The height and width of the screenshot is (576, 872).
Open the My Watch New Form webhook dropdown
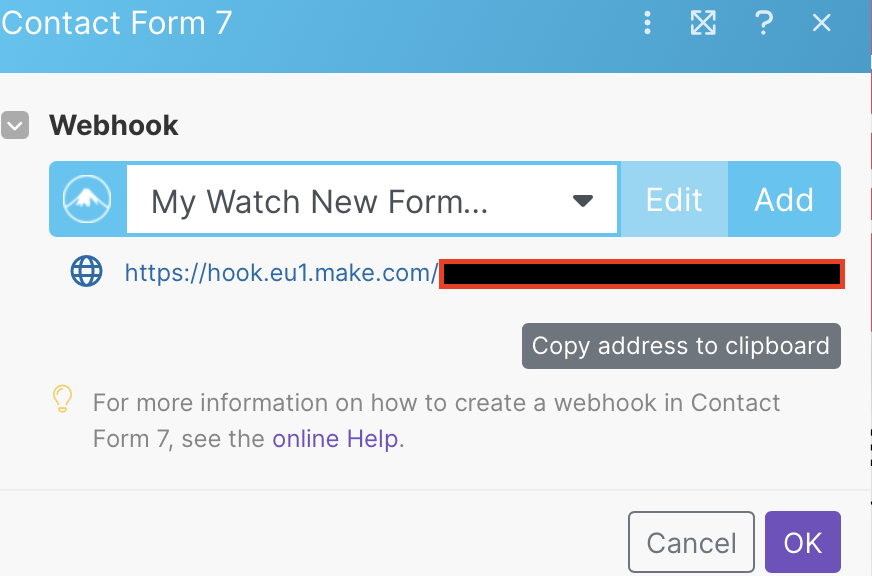point(372,200)
